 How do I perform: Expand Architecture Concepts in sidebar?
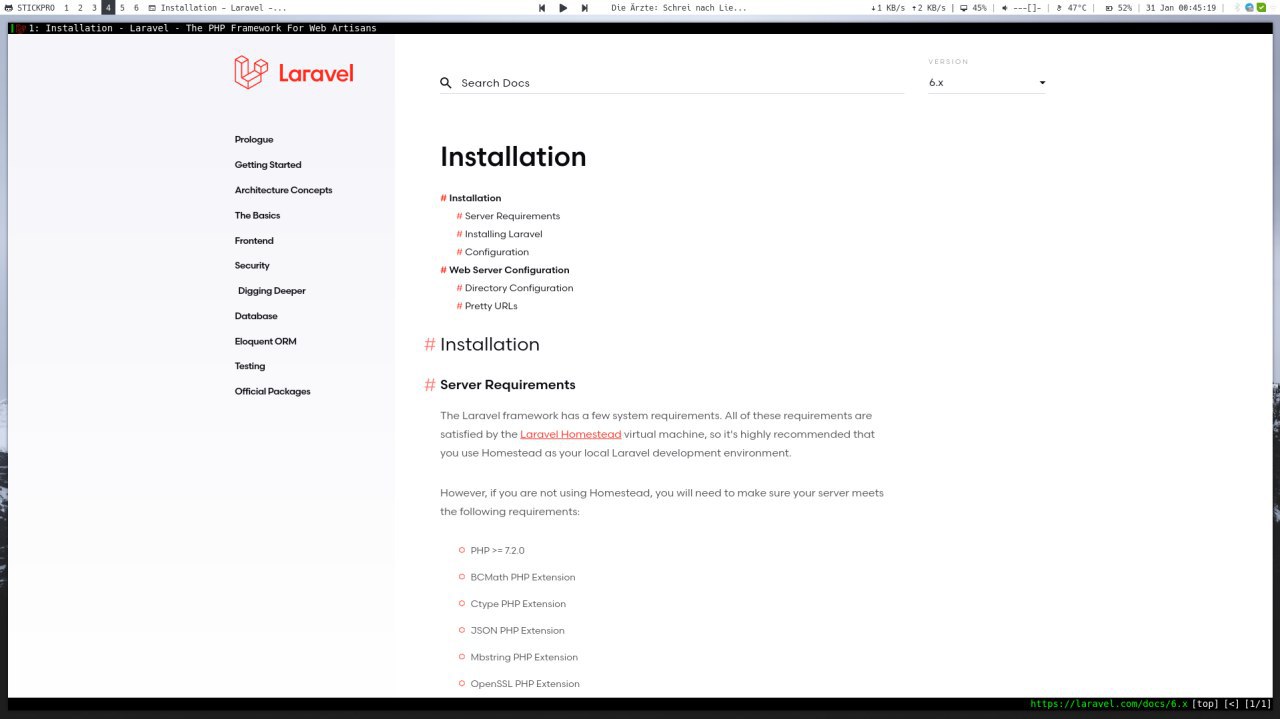(283, 190)
